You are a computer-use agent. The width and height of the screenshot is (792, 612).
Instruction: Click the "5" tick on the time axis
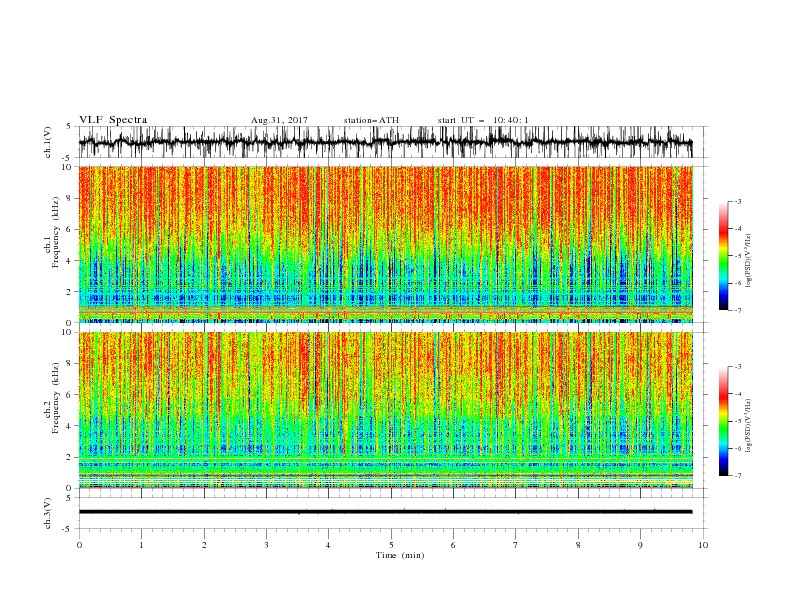[391, 545]
